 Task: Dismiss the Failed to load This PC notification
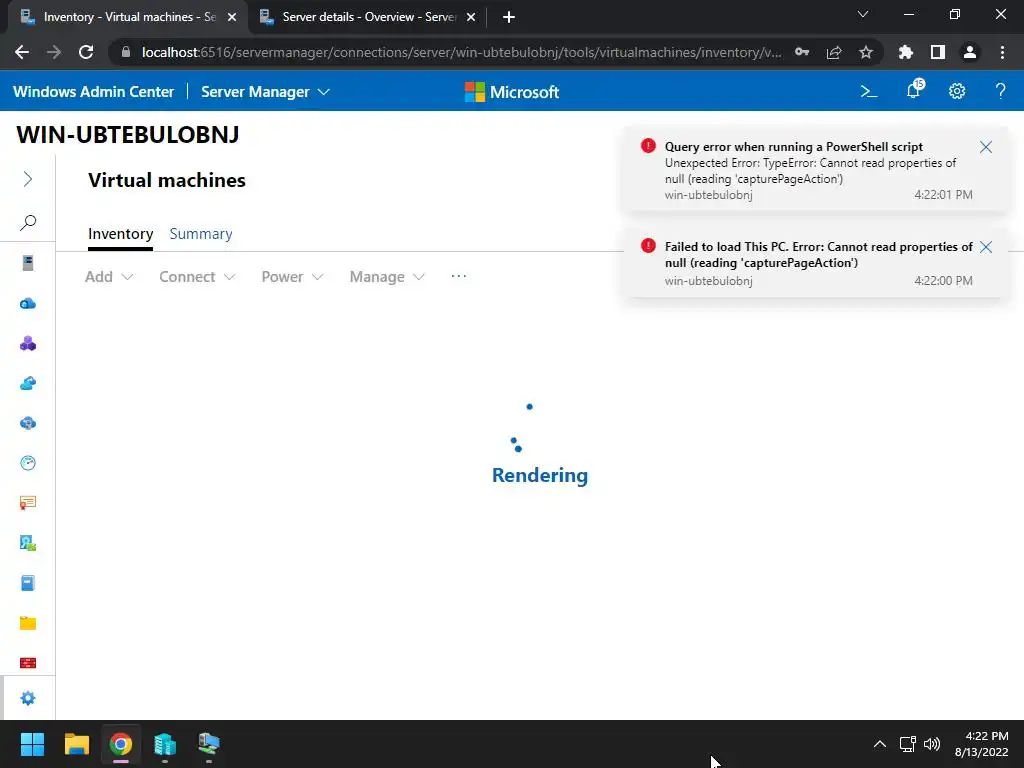(x=986, y=247)
